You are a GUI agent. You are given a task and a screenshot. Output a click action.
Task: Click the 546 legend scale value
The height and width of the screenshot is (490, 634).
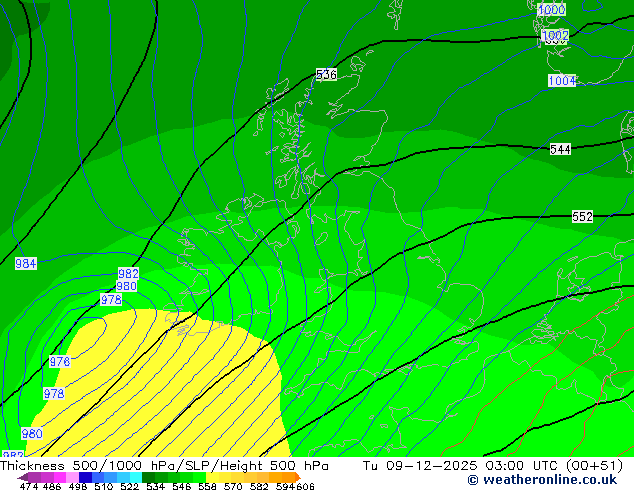point(181,486)
